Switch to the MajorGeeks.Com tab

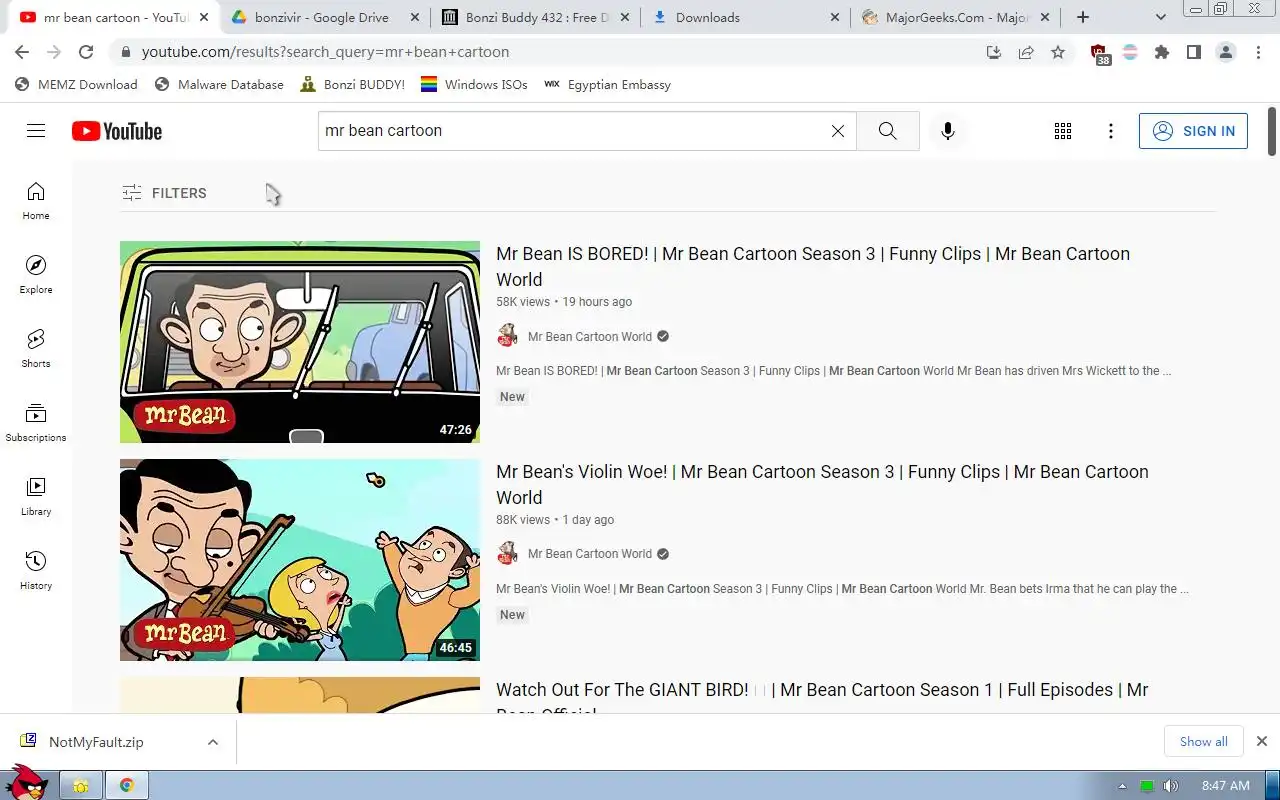(955, 17)
